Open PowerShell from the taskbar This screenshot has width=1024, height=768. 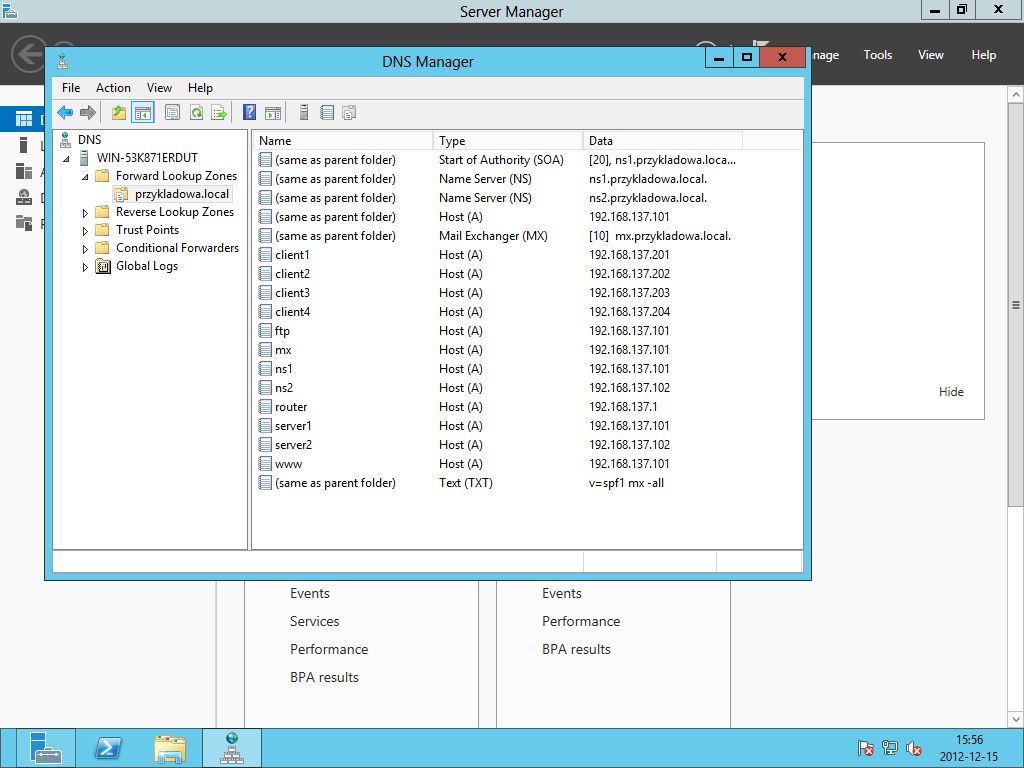[108, 748]
